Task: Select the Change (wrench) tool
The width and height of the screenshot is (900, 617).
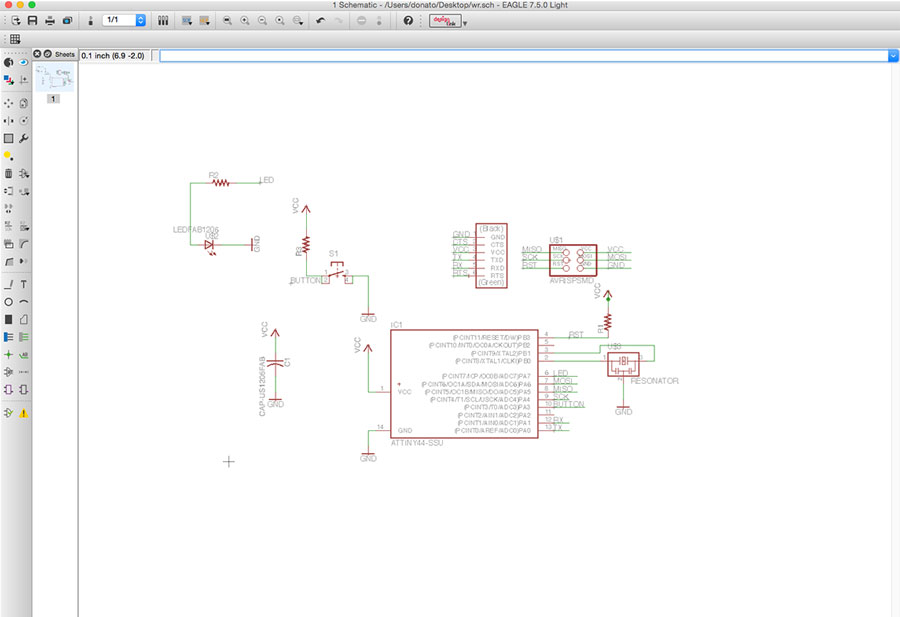Action: coord(24,138)
